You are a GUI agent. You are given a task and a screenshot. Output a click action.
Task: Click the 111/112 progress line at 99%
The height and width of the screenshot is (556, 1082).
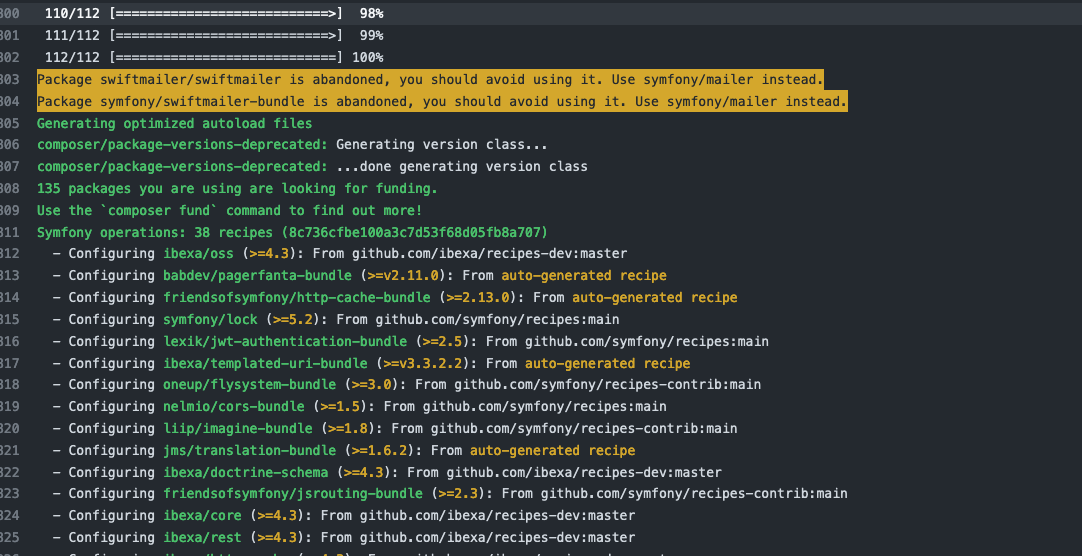[x=214, y=36]
